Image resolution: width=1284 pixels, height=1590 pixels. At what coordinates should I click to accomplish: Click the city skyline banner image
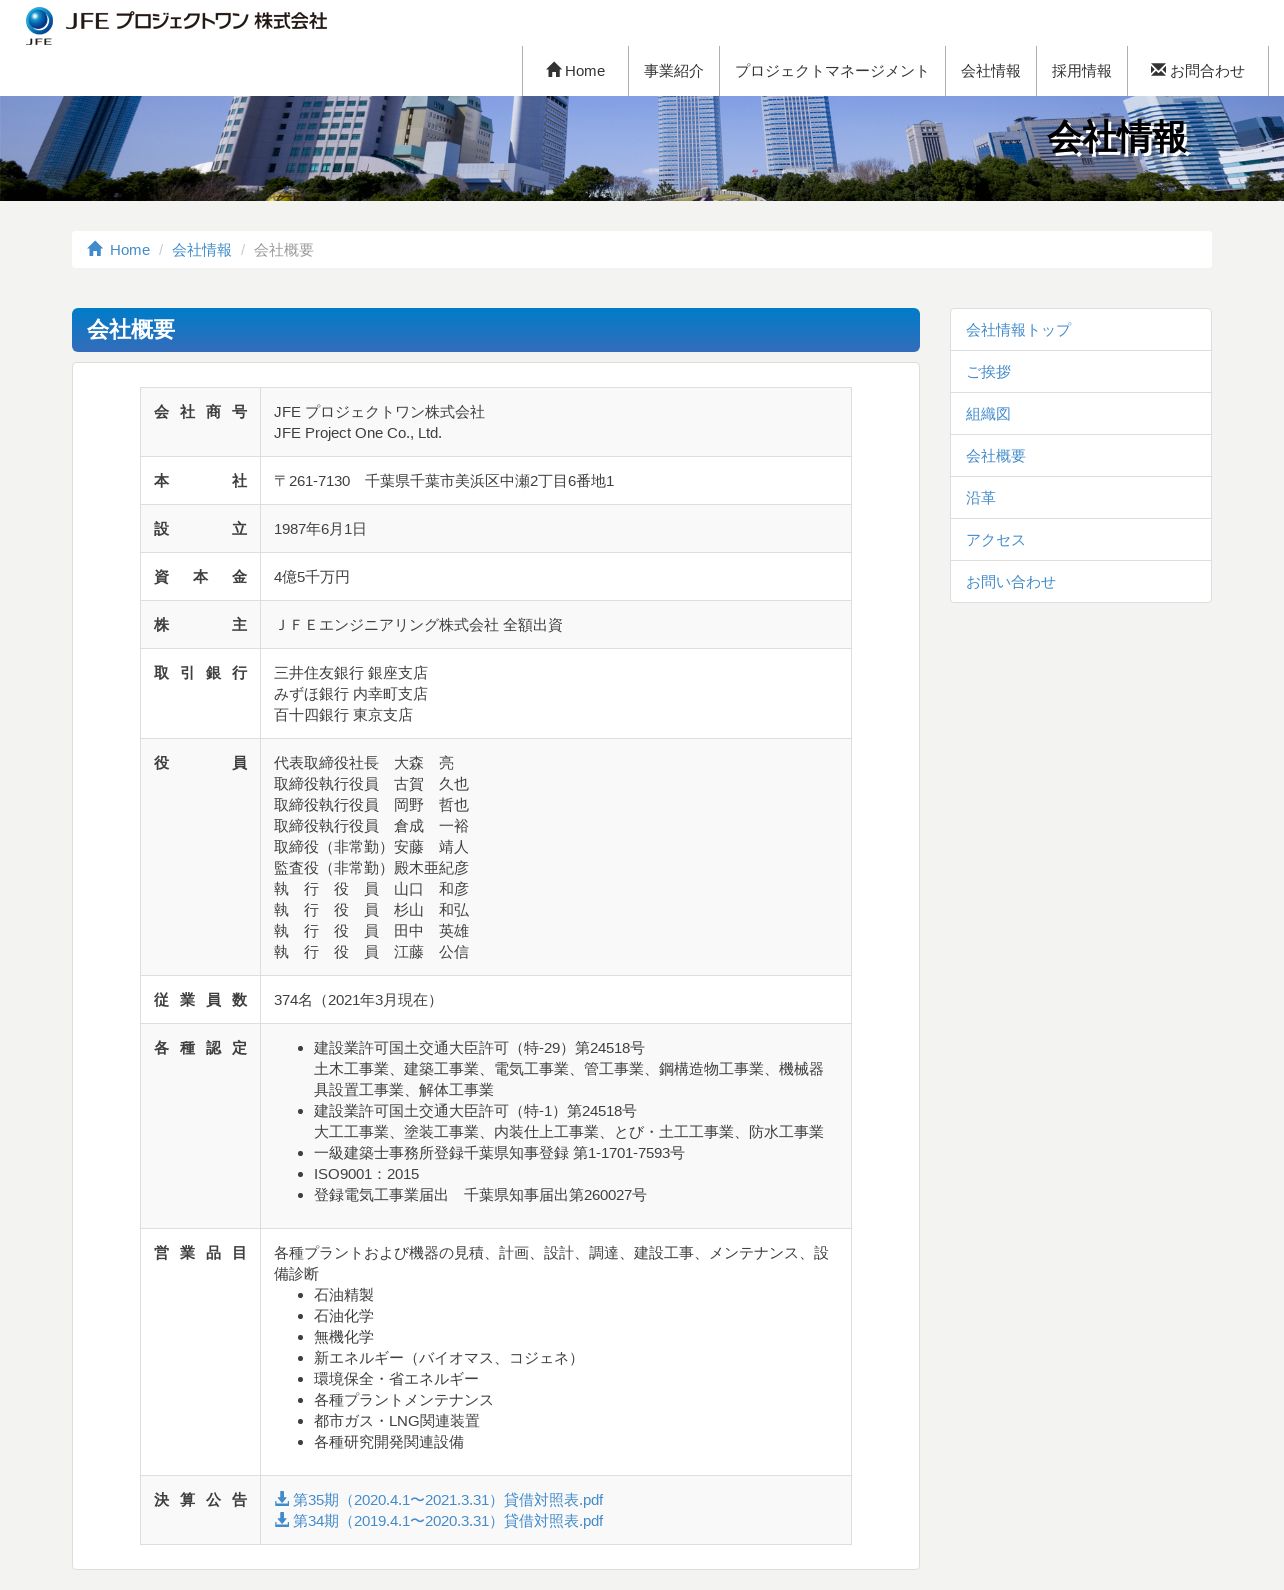(642, 148)
